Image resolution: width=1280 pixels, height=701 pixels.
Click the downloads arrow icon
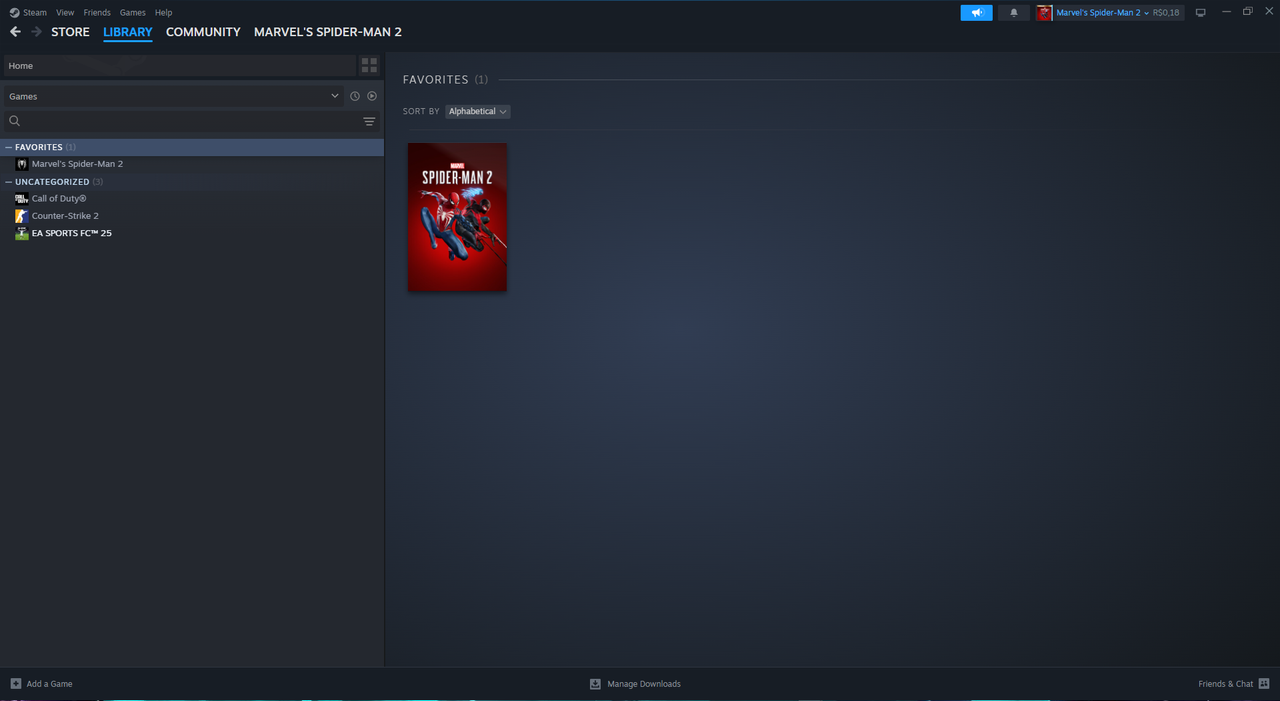pyautogui.click(x=595, y=684)
